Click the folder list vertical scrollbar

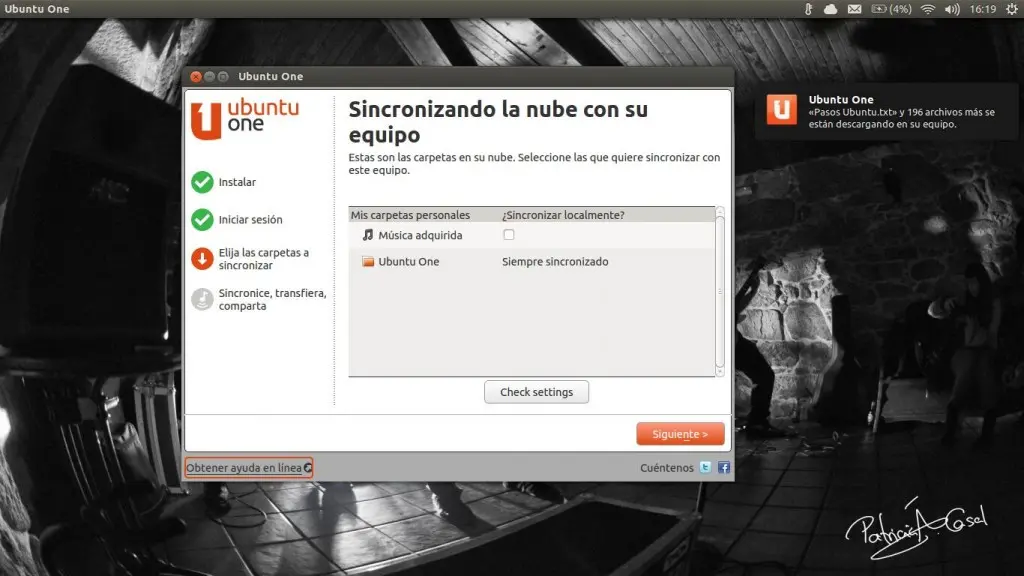point(720,291)
